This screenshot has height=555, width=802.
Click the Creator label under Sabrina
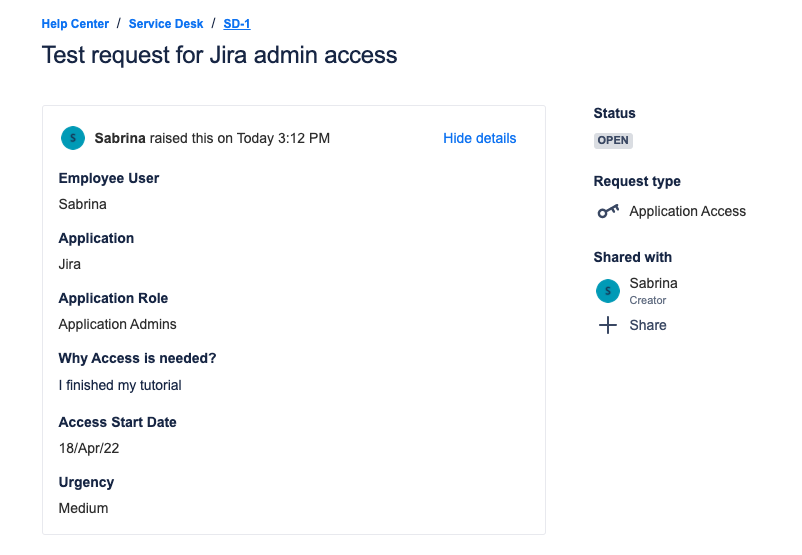(647, 300)
